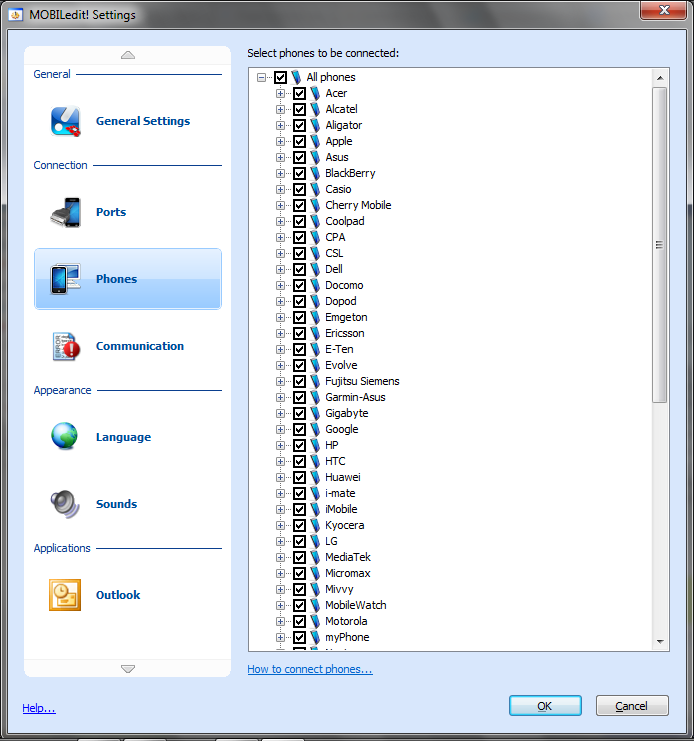
Task: Click the phone icon beside BlackBerry
Action: coord(315,173)
